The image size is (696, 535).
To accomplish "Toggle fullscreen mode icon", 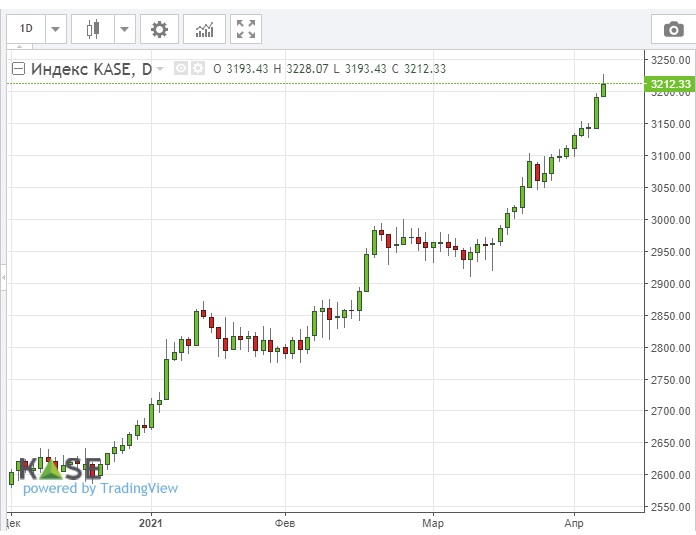I will coord(246,29).
